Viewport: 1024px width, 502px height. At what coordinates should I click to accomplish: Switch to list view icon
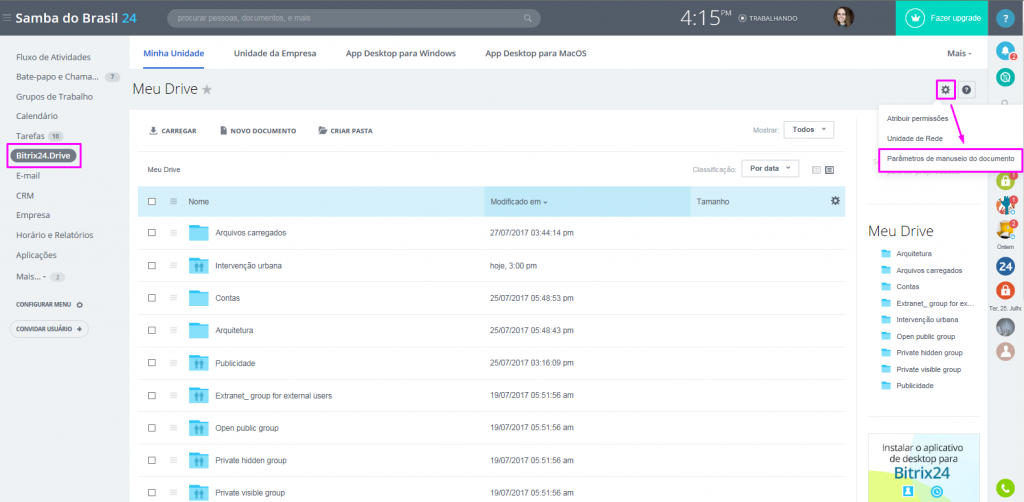pyautogui.click(x=829, y=170)
